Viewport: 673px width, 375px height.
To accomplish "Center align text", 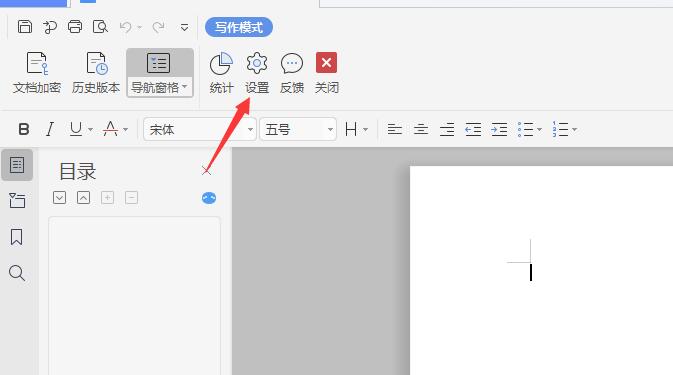I will point(421,129).
